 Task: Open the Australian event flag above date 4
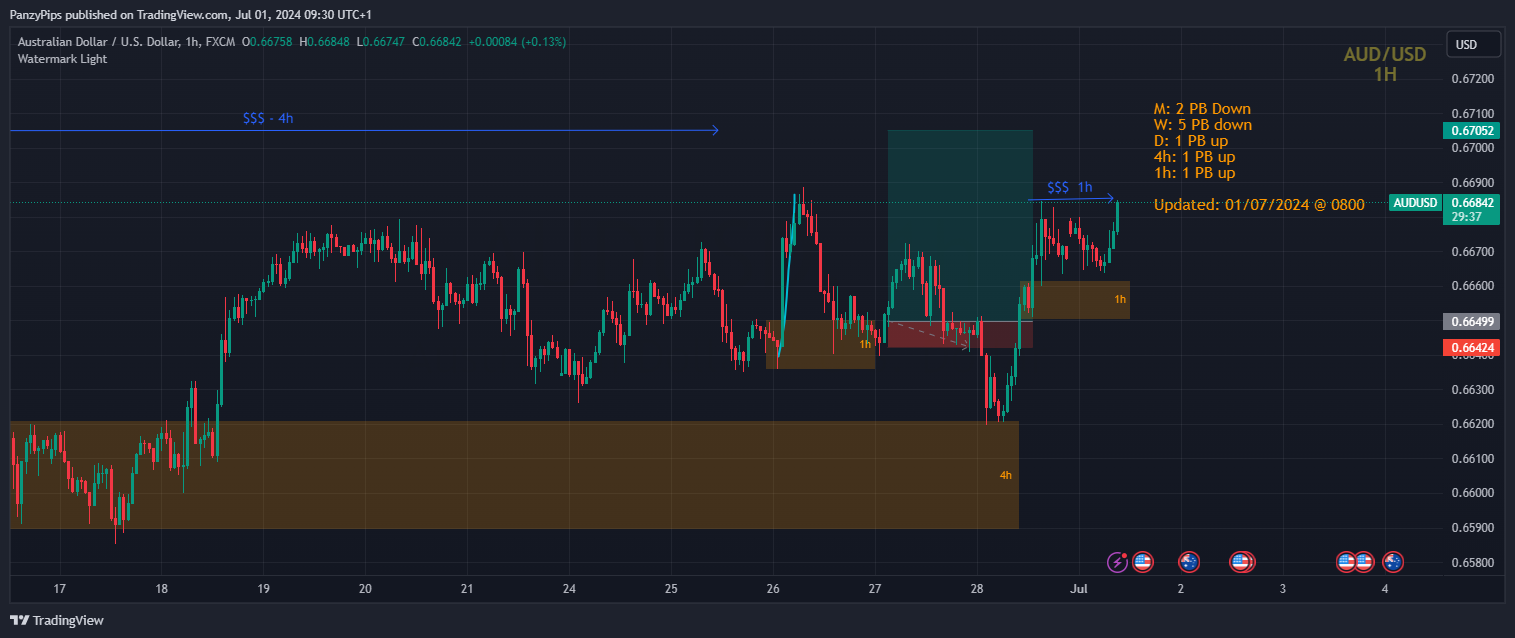1392,562
